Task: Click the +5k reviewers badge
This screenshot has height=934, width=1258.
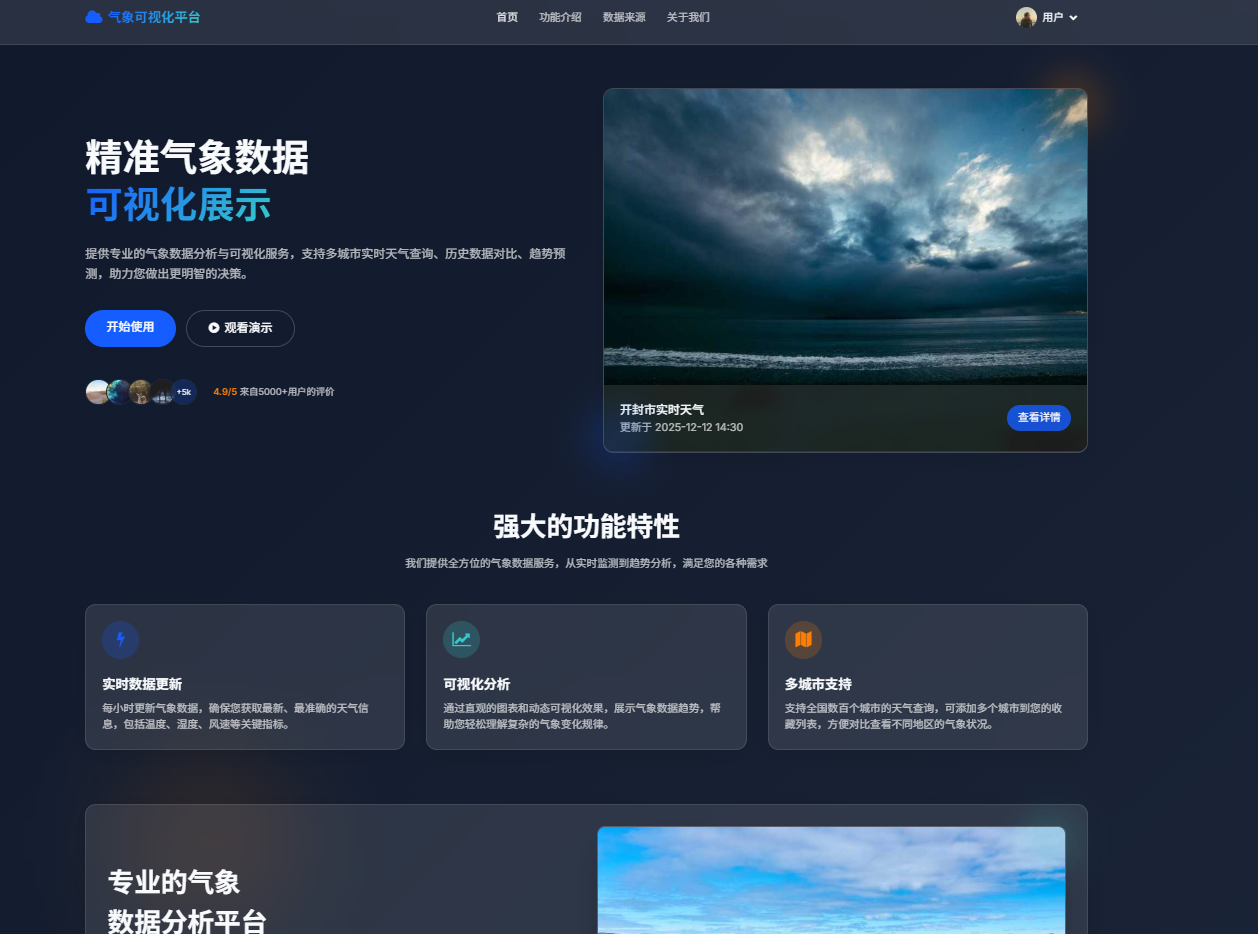Action: 184,392
